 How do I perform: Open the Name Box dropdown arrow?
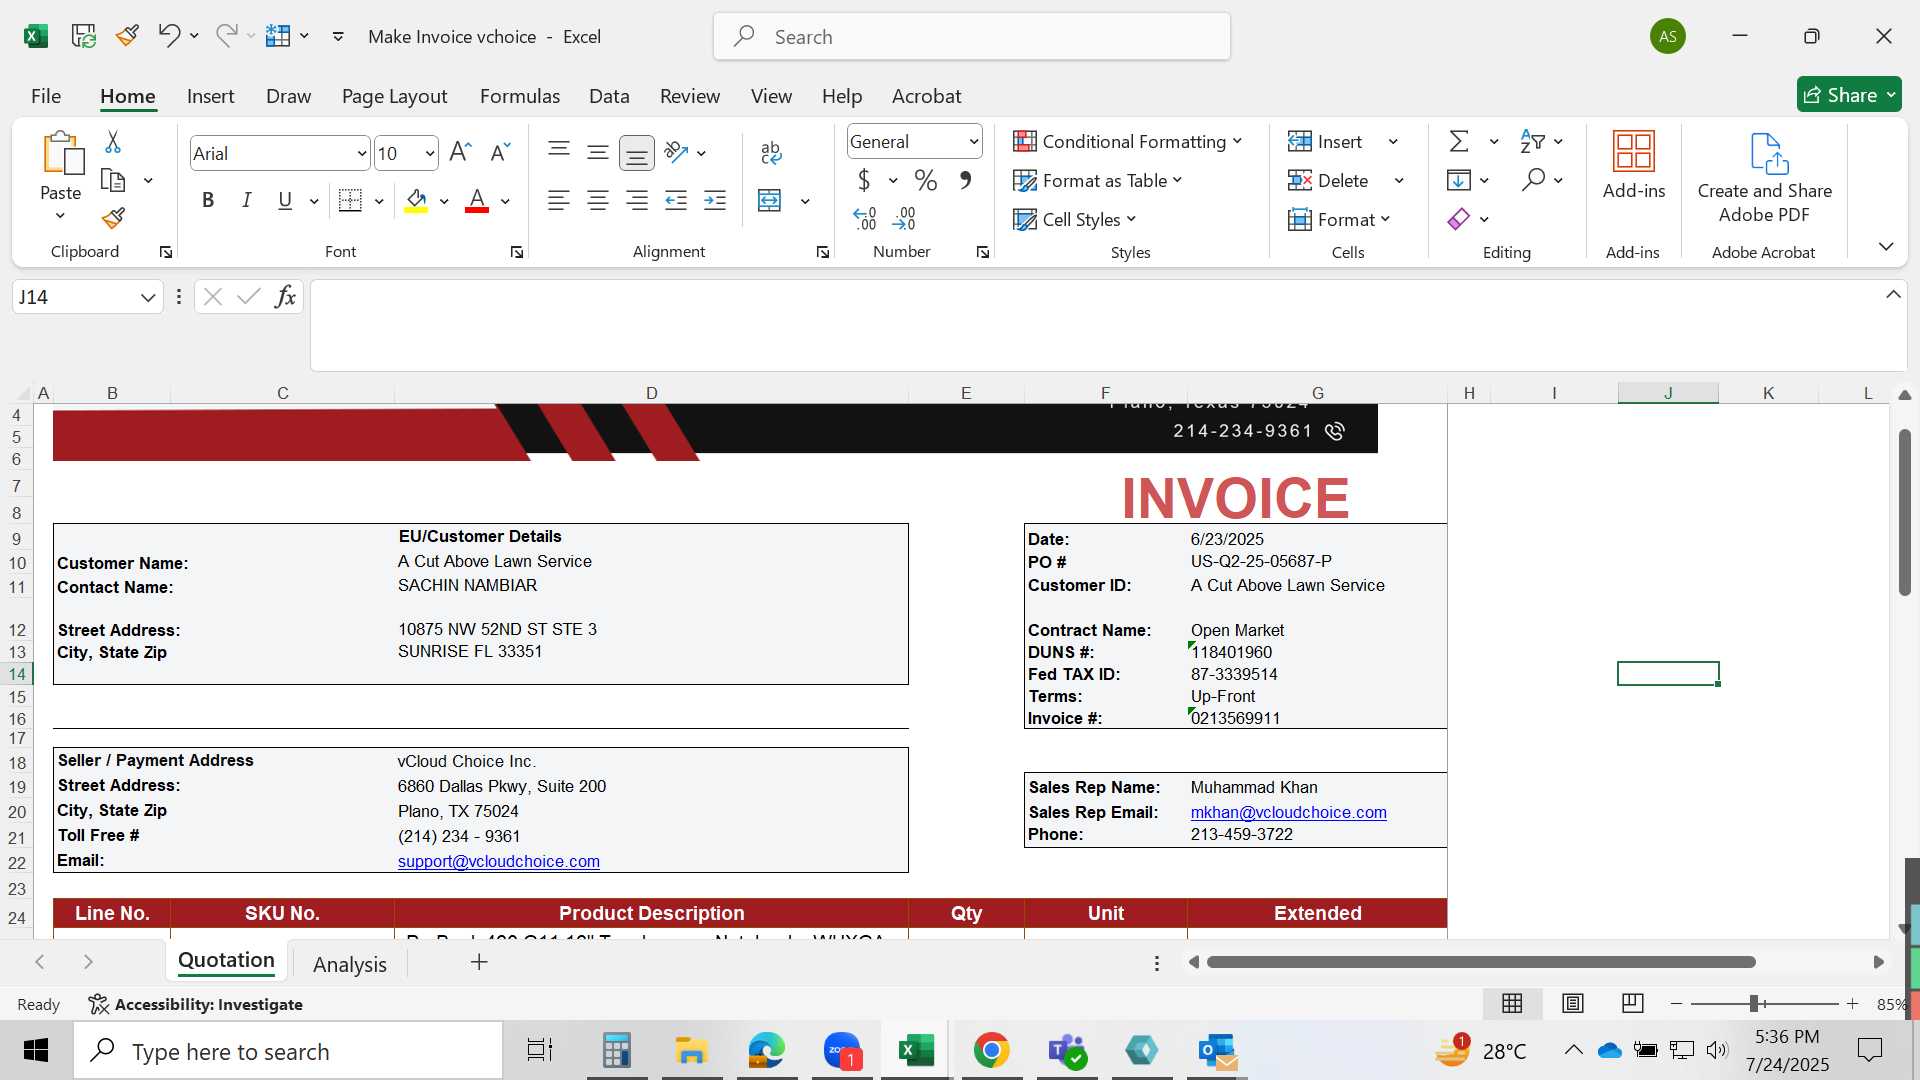[x=148, y=297]
